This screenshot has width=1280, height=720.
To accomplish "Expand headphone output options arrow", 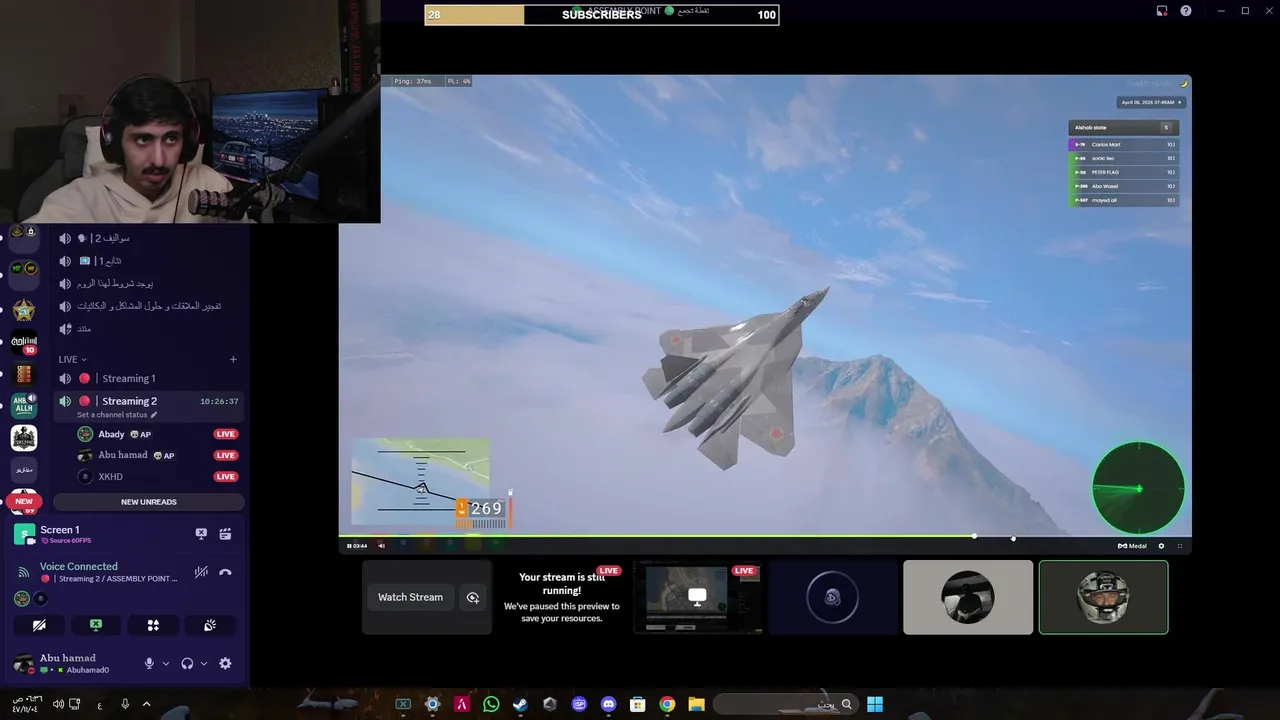I will [x=204, y=663].
